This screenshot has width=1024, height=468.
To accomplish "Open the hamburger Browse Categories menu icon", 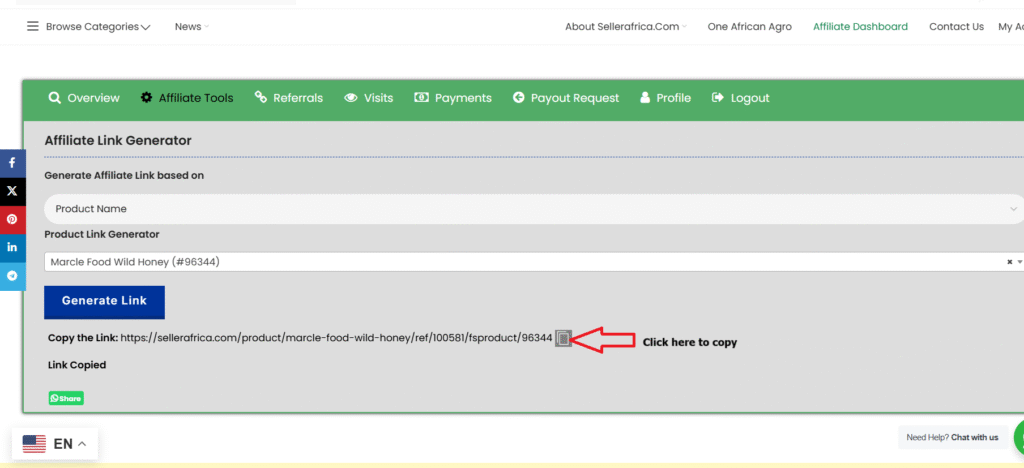I will (33, 27).
